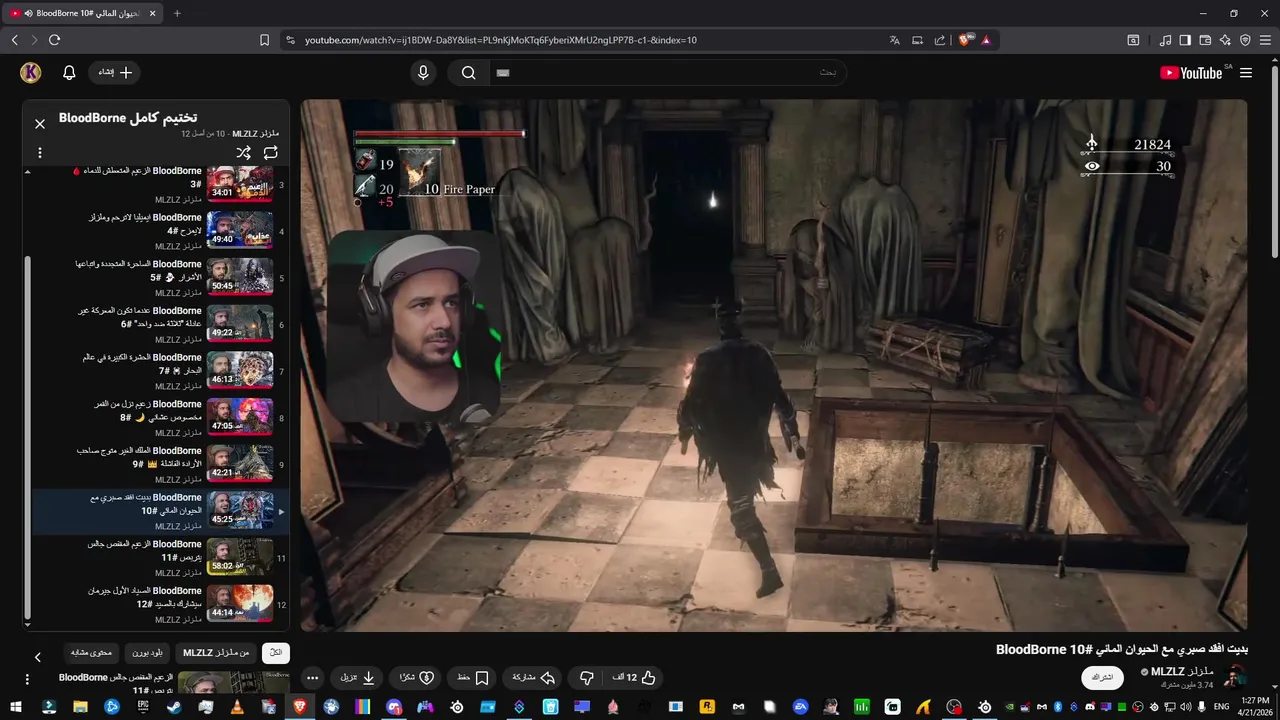Screen dimensions: 1280x720
Task: Close the BloodBorne playlist panel
Action: pos(40,124)
